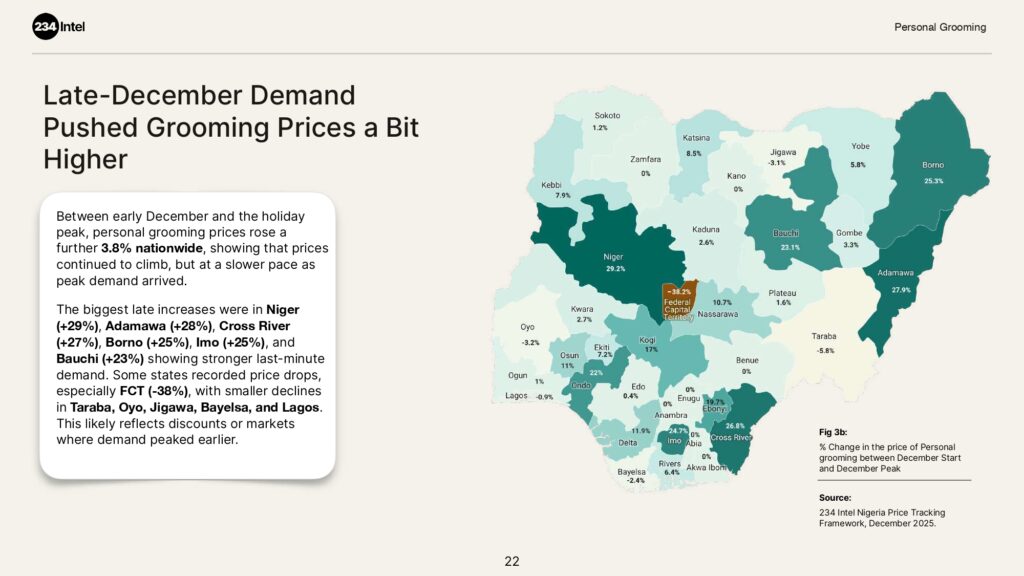Click the 234 Intel logo
This screenshot has height=576, width=1024.
[59, 27]
